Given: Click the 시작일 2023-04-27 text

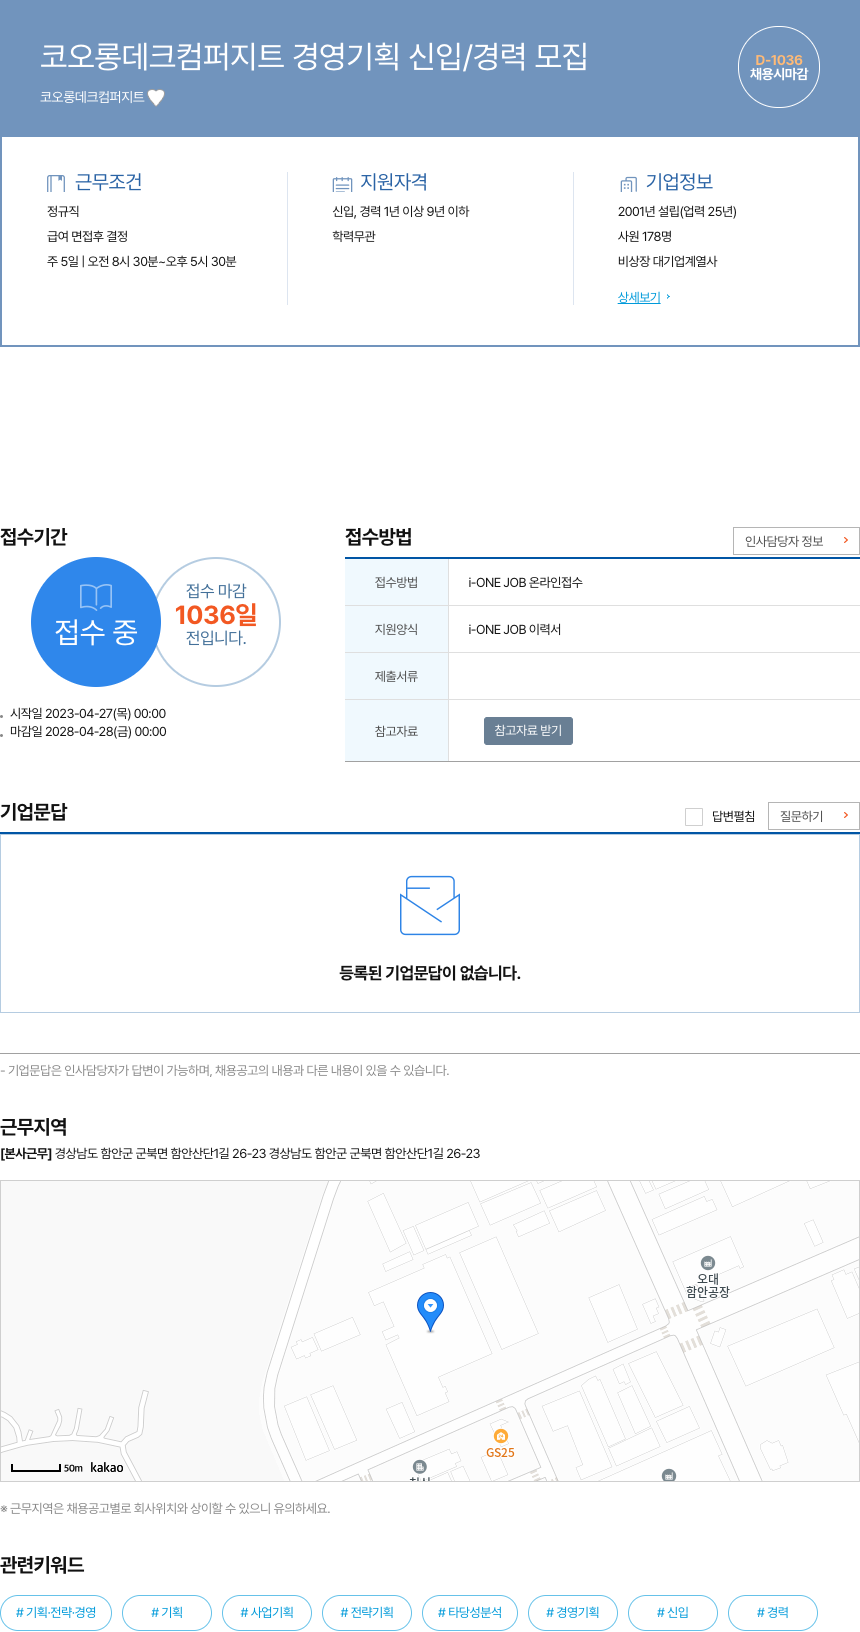Looking at the screenshot, I should click(88, 714).
